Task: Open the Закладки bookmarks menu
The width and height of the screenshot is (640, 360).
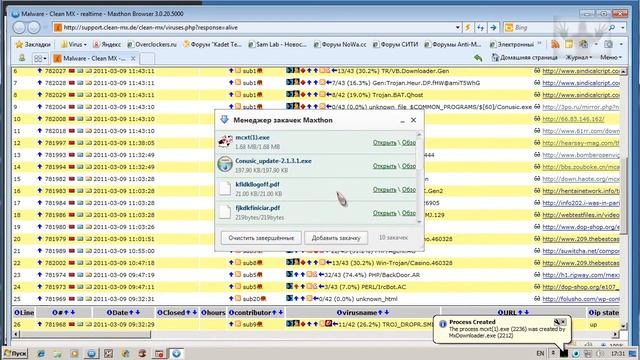Action: point(33,44)
